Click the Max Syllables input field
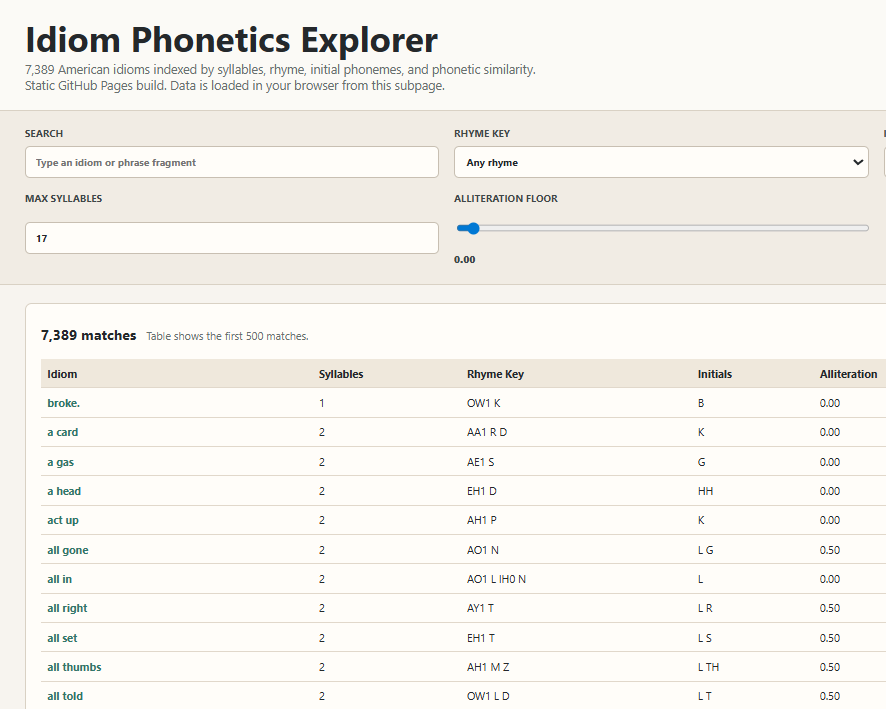 coord(231,238)
